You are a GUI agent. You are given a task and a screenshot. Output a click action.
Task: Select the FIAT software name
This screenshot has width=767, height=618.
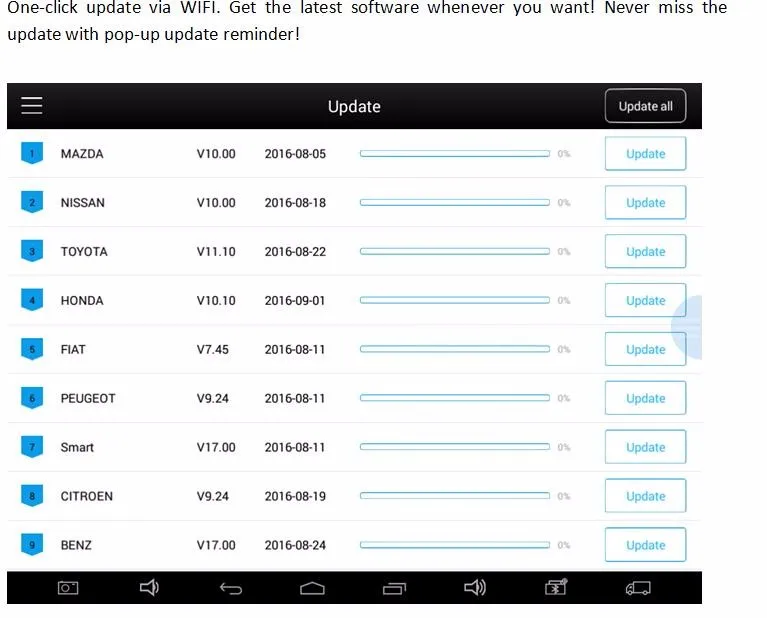pos(73,349)
